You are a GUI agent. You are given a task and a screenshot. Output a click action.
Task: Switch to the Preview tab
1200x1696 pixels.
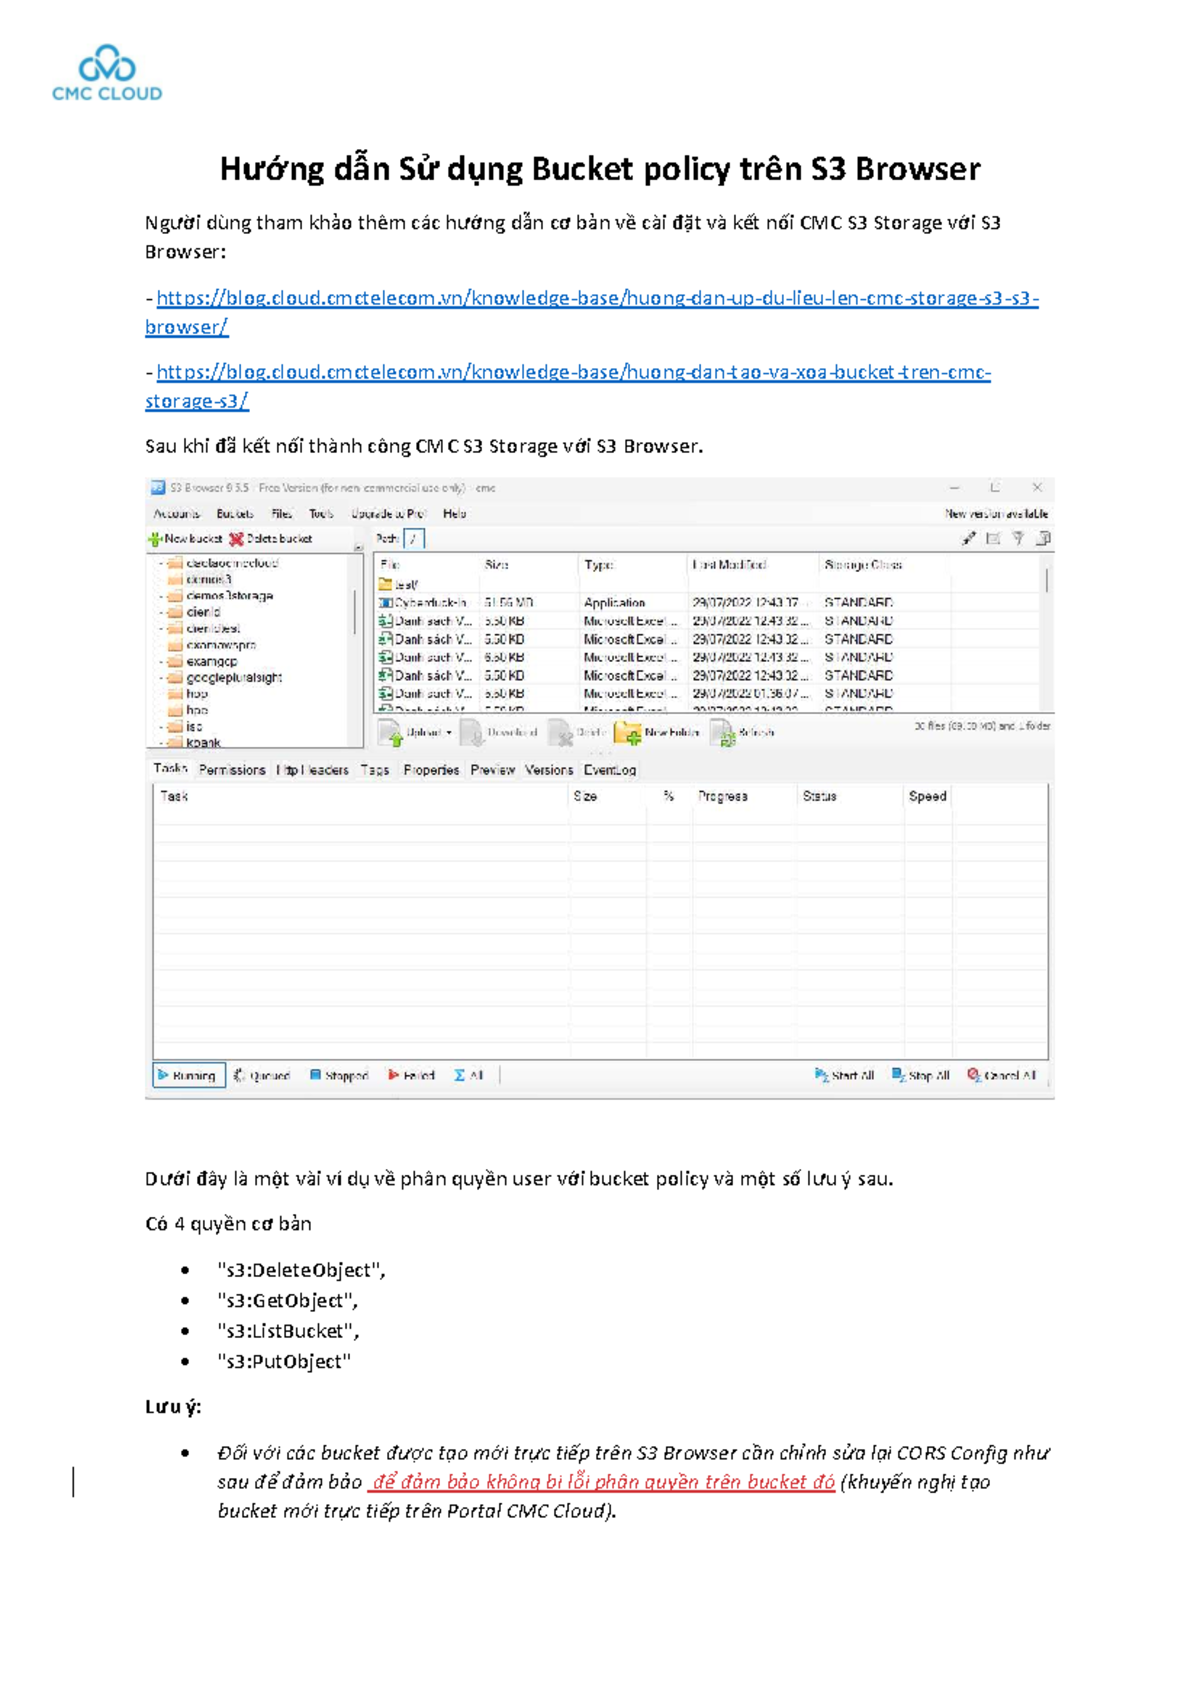coord(493,770)
